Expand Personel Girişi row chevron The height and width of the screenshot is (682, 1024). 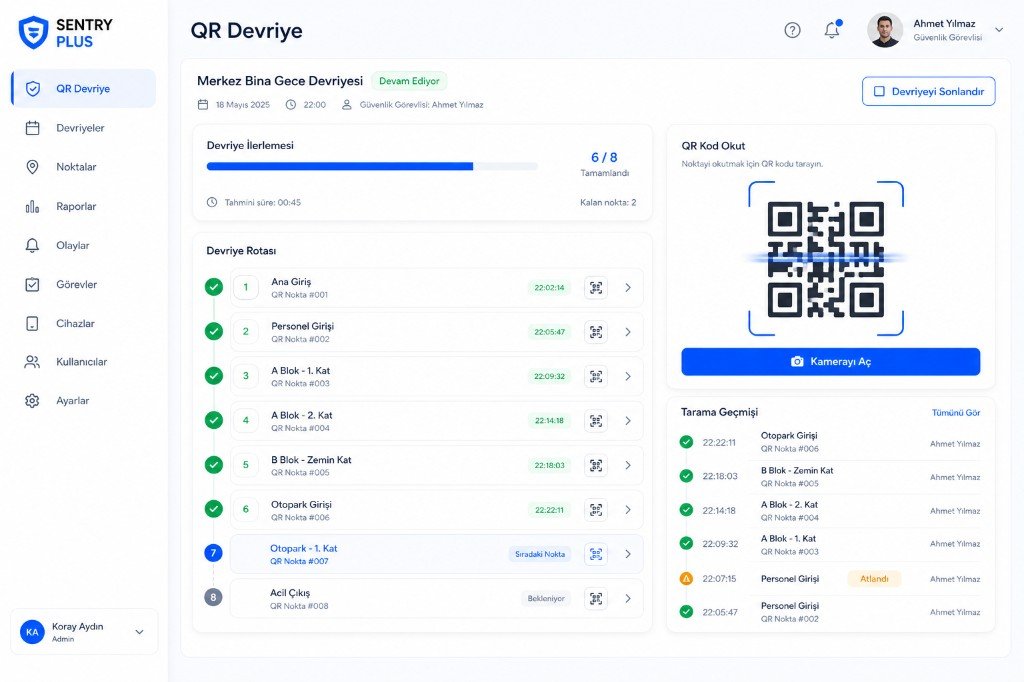(628, 332)
